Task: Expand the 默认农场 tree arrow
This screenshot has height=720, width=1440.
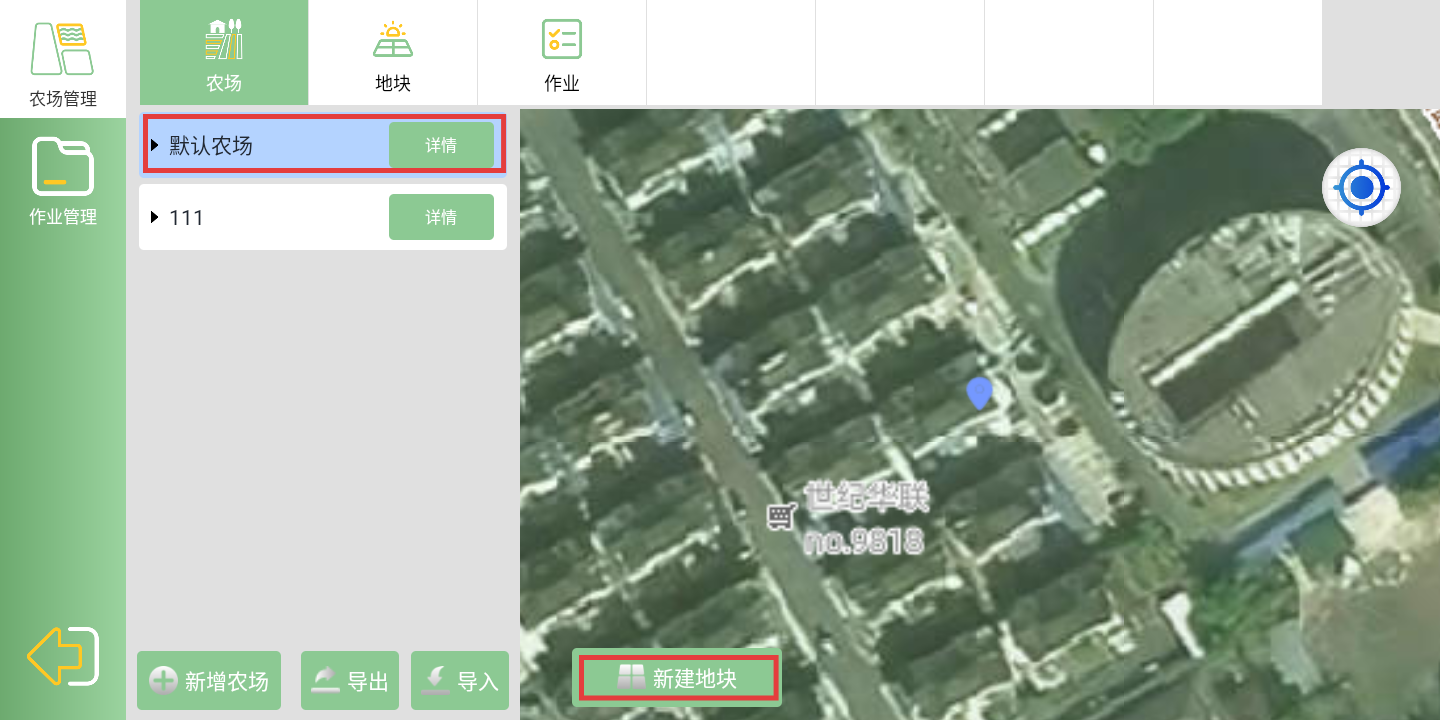Action: pyautogui.click(x=155, y=146)
